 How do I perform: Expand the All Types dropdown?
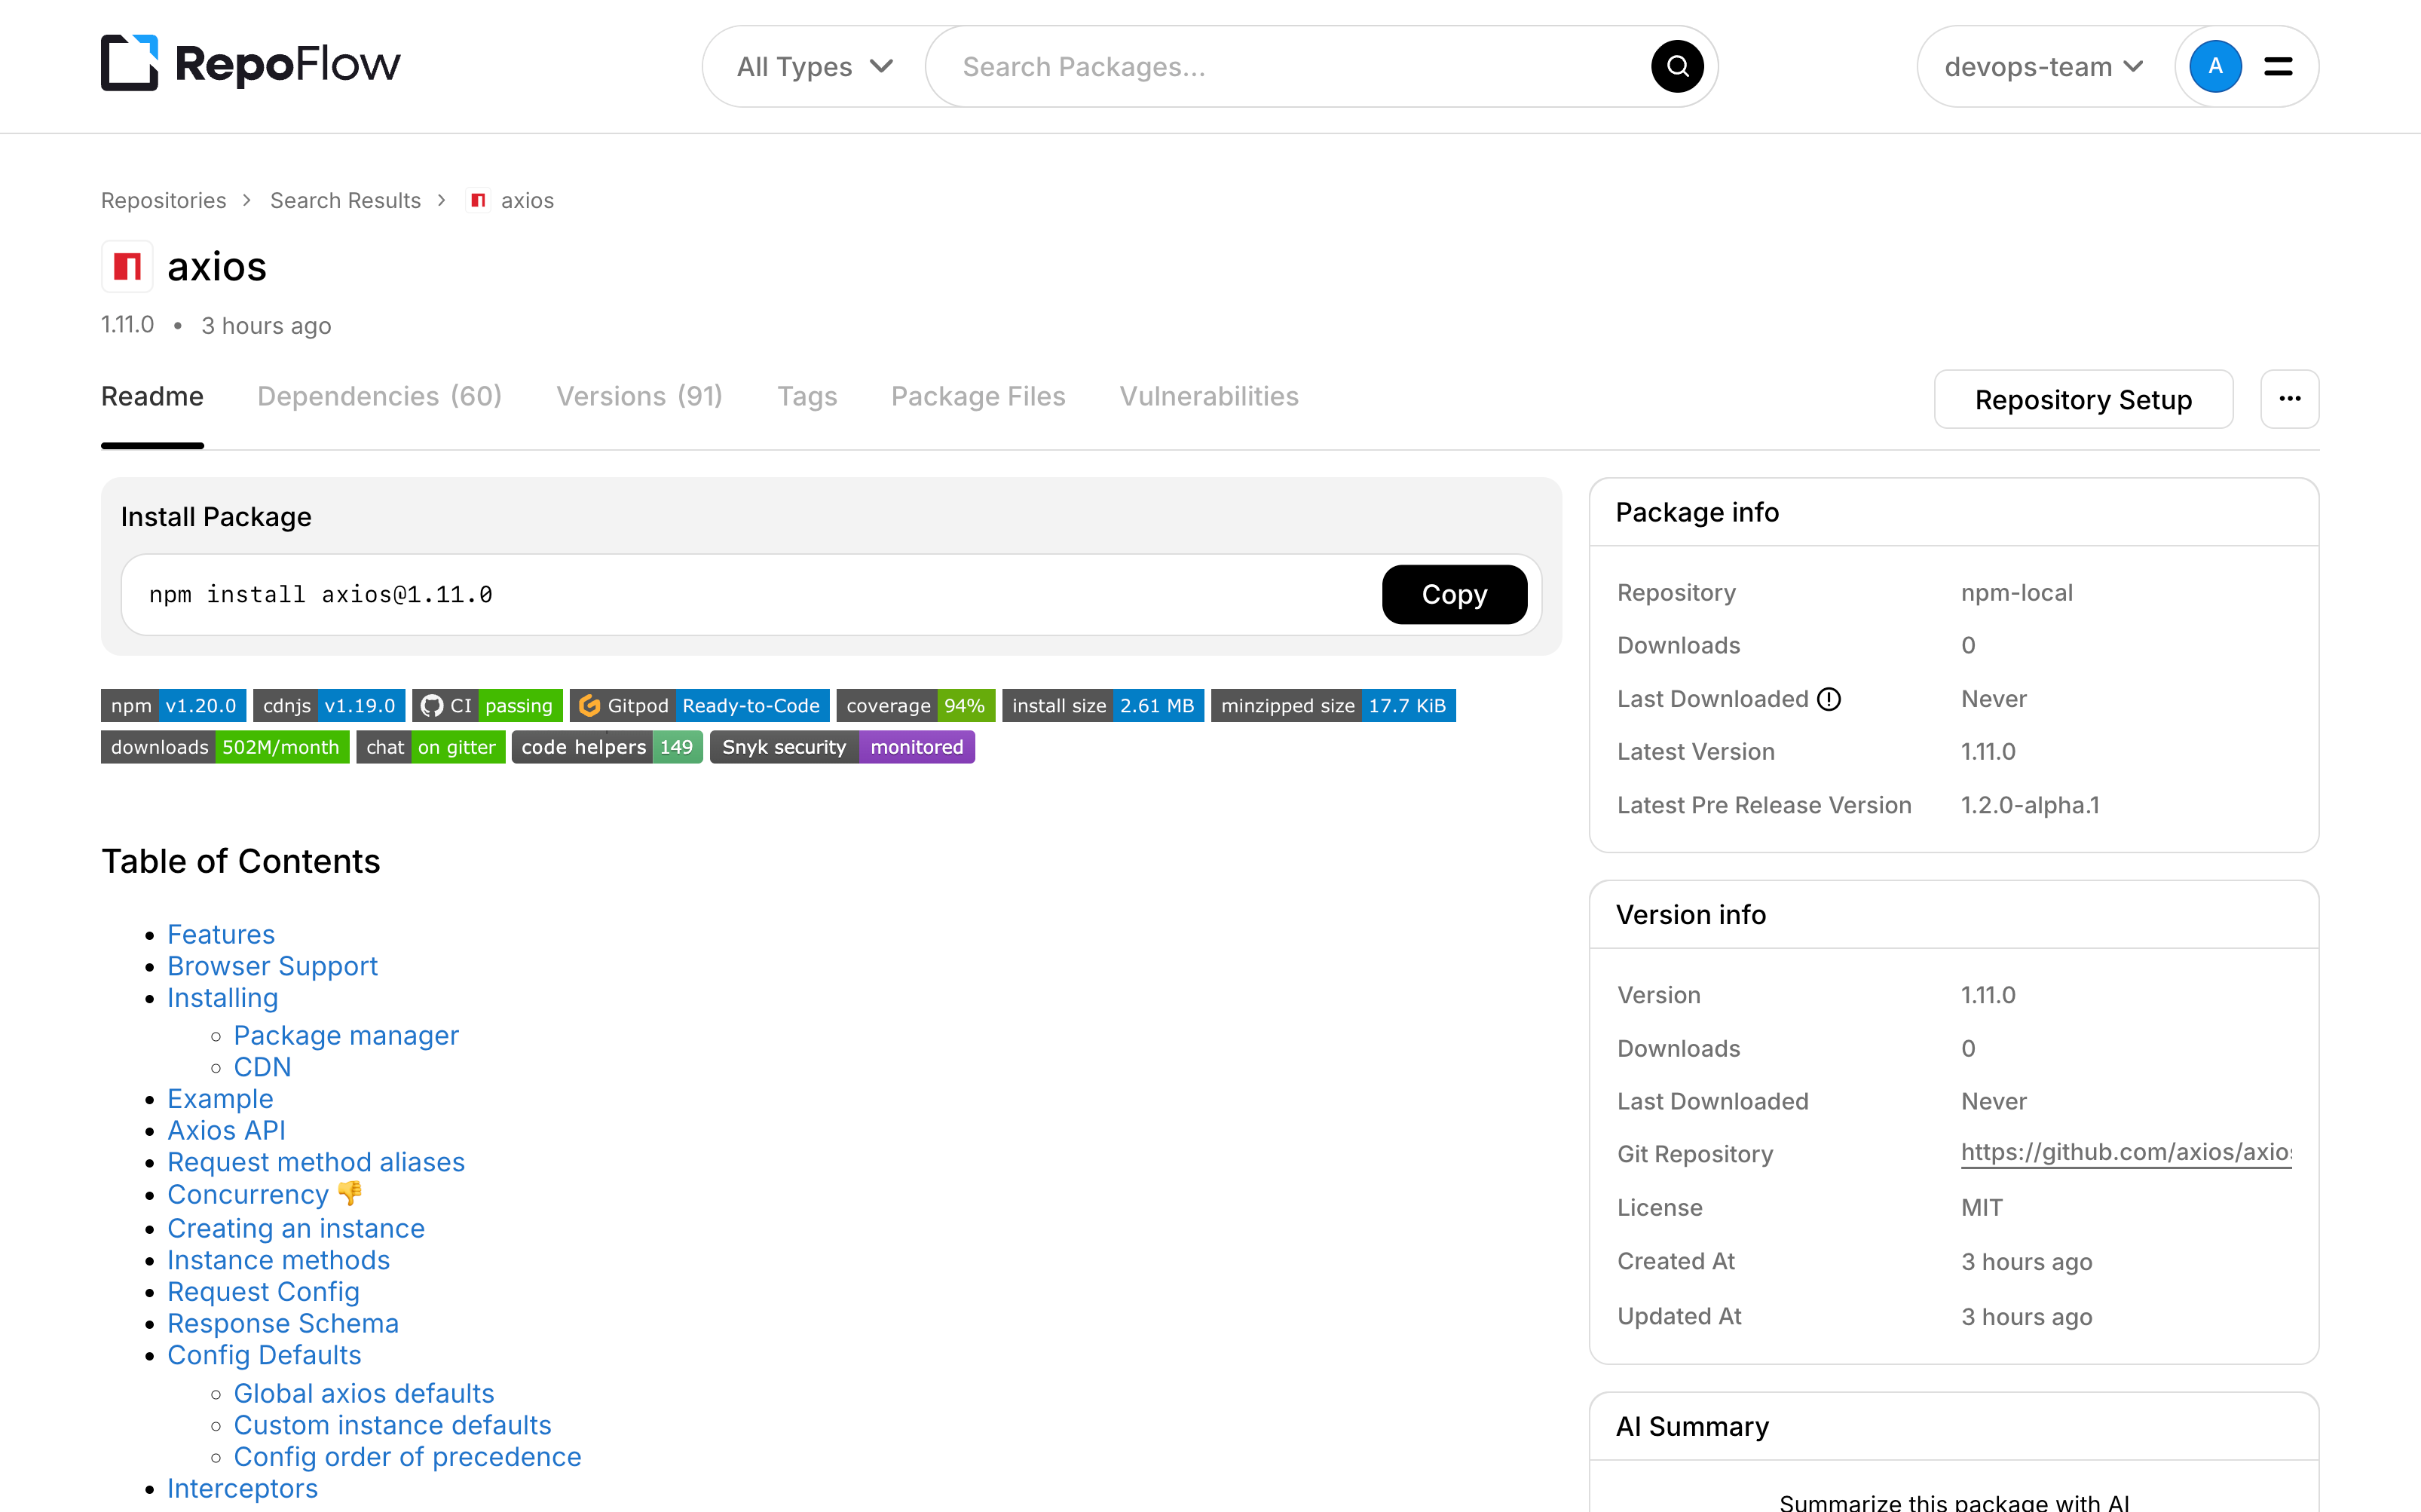(814, 67)
